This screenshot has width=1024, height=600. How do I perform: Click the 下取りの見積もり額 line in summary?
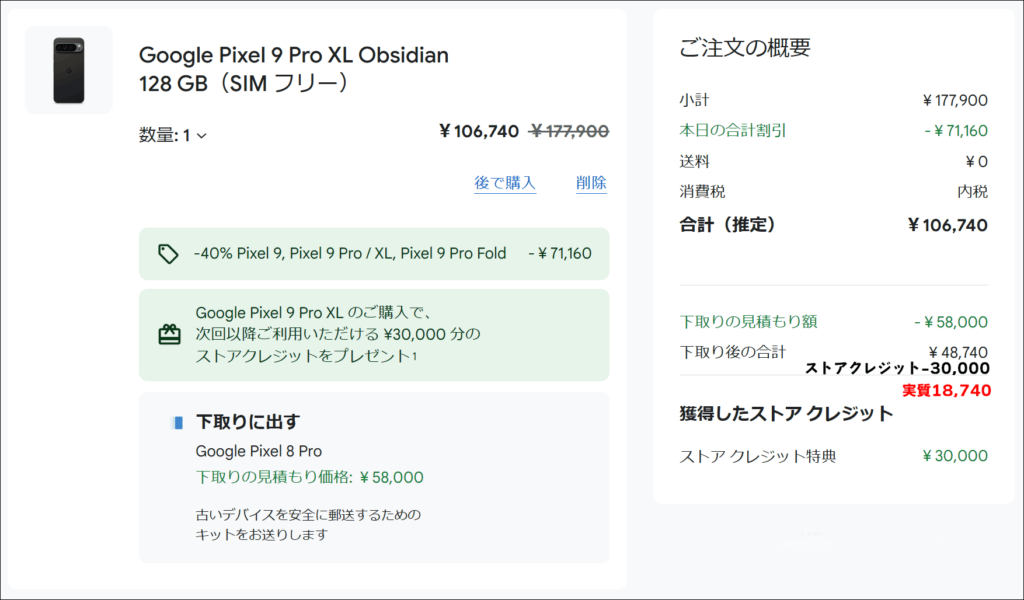click(833, 322)
